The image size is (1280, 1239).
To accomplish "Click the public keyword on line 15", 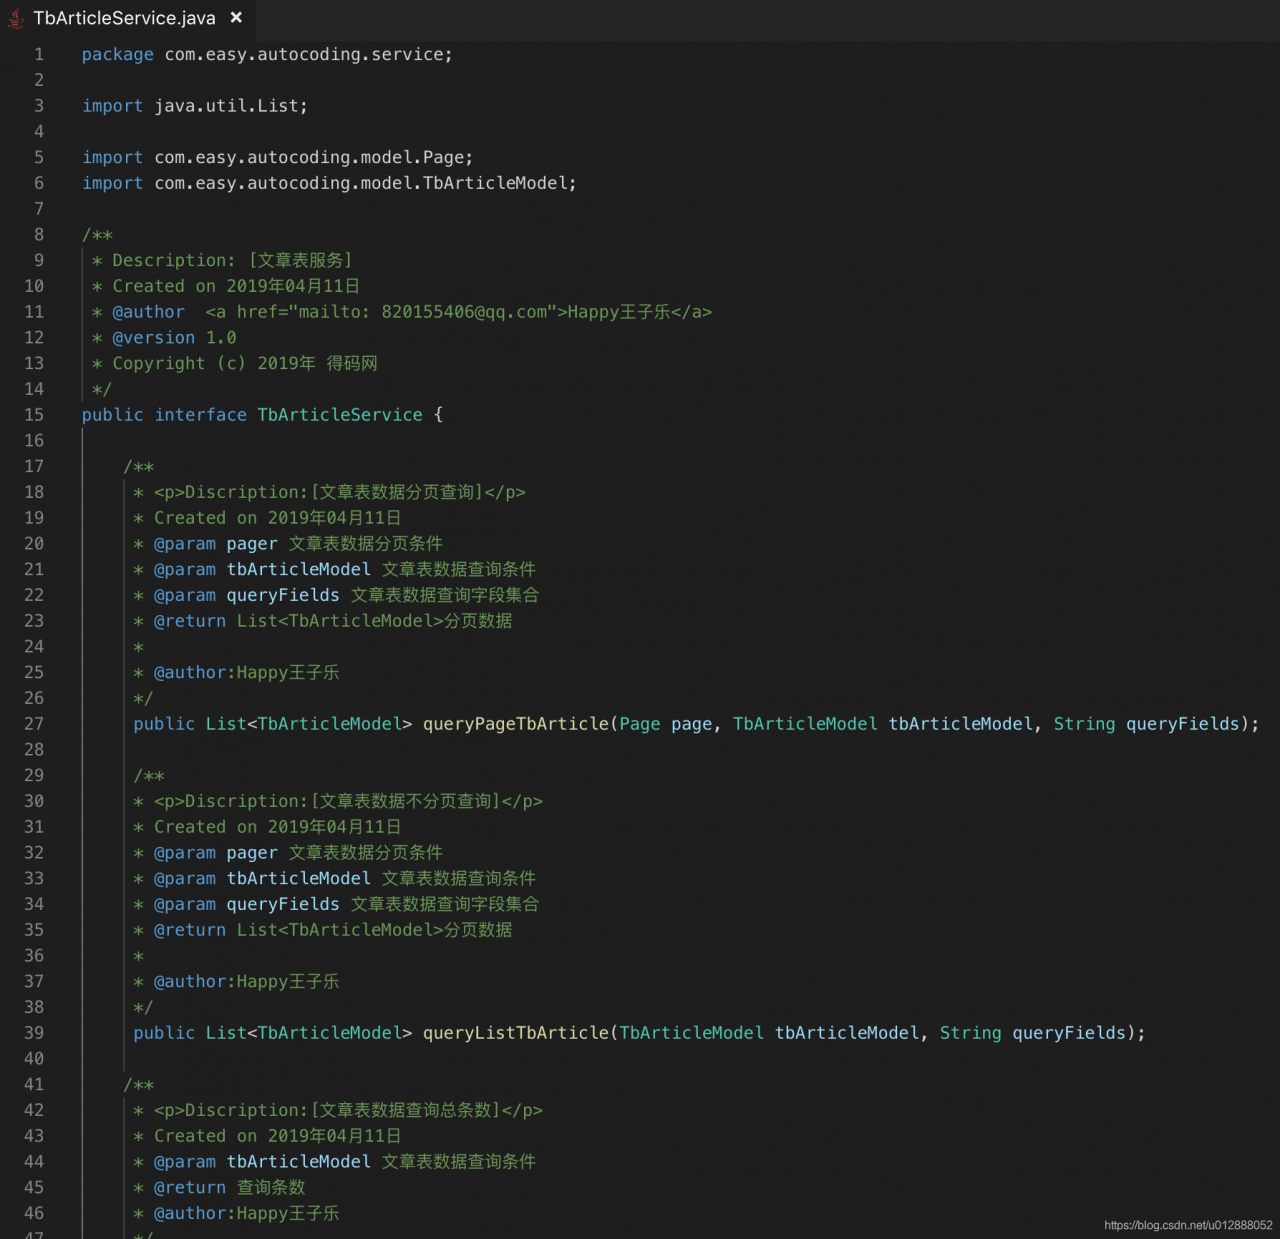I will click(113, 415).
